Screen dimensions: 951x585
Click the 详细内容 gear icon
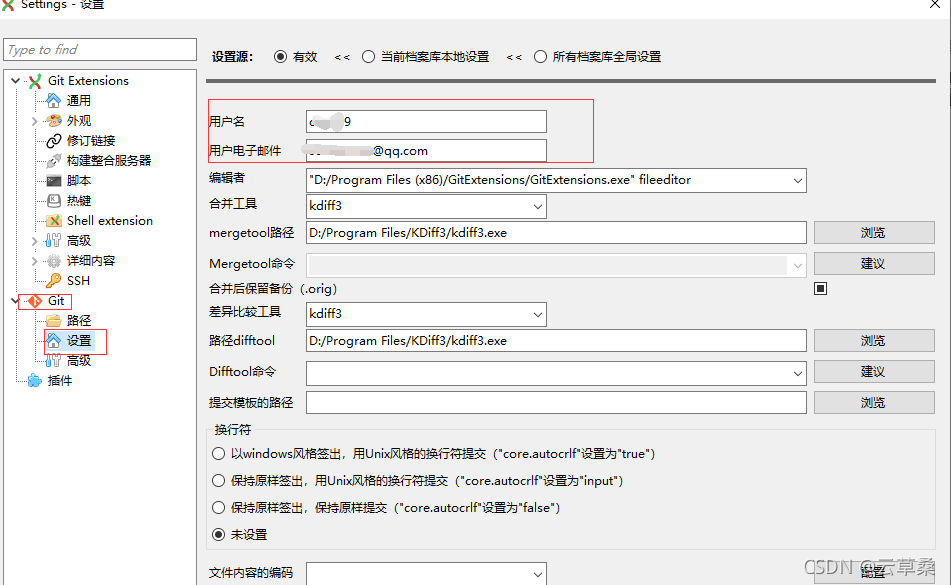pos(54,261)
